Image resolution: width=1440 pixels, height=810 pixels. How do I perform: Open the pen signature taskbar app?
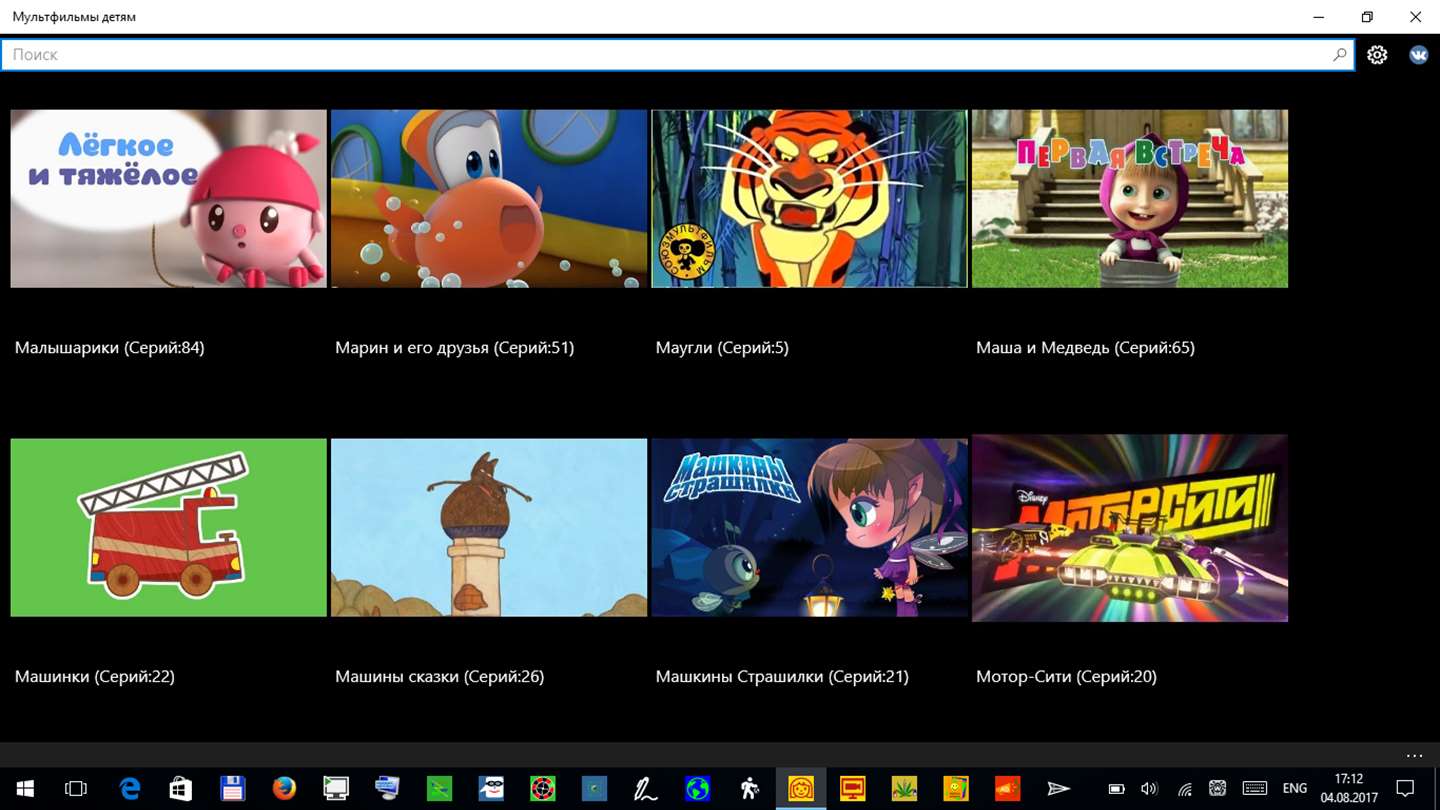pos(646,789)
